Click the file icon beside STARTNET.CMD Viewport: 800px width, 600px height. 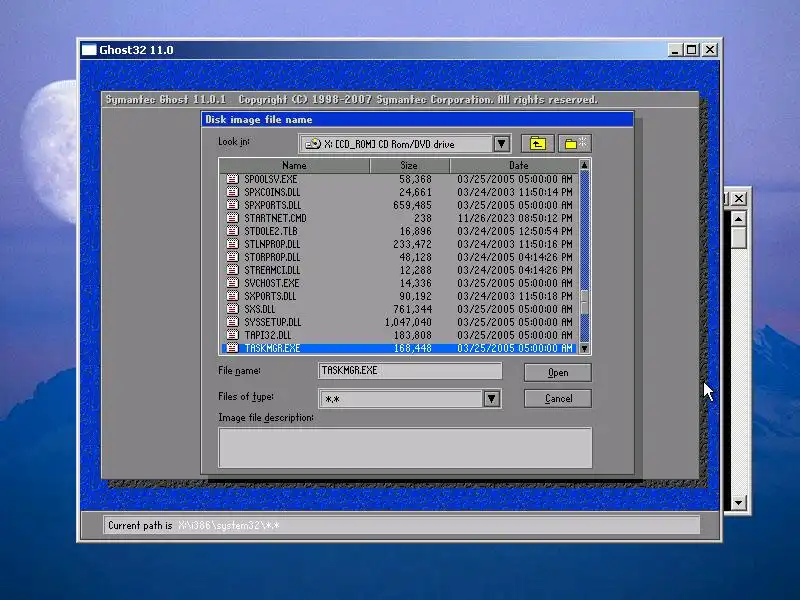(x=233, y=218)
